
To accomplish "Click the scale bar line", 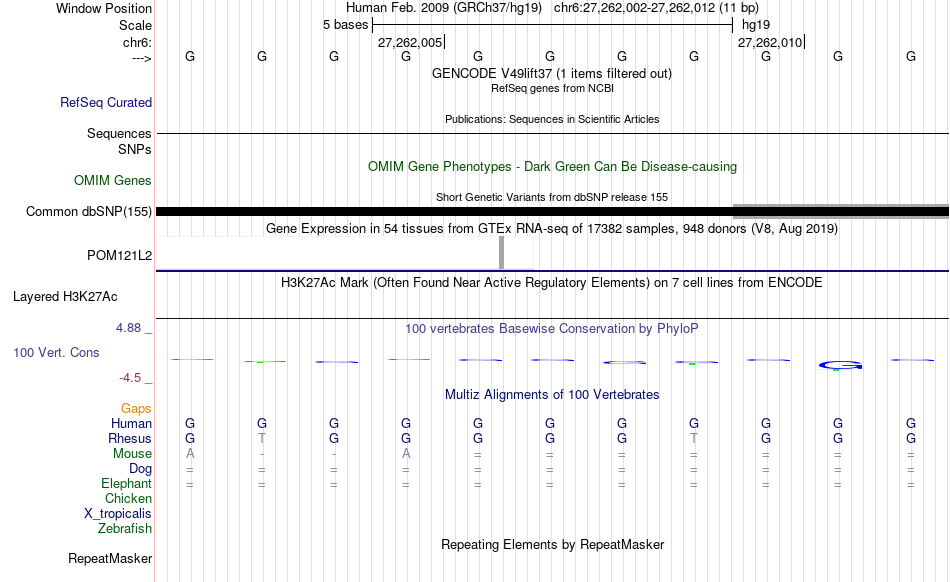I will 553,25.
